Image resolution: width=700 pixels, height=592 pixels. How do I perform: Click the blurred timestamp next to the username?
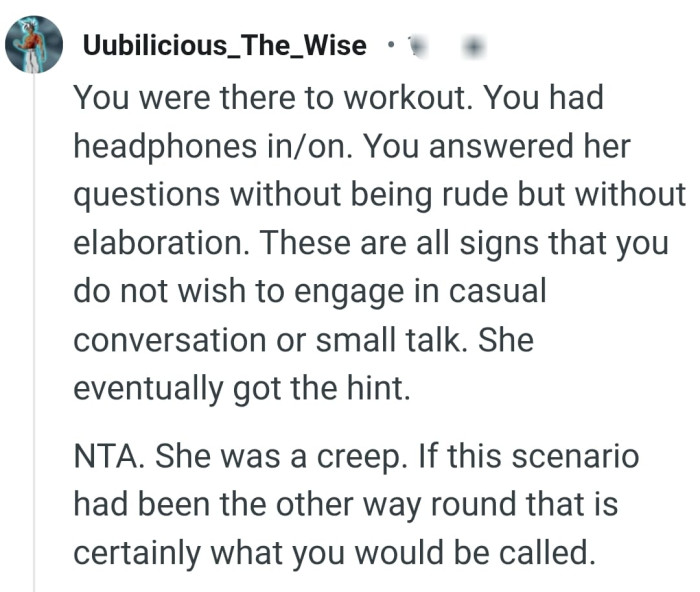click(x=418, y=46)
